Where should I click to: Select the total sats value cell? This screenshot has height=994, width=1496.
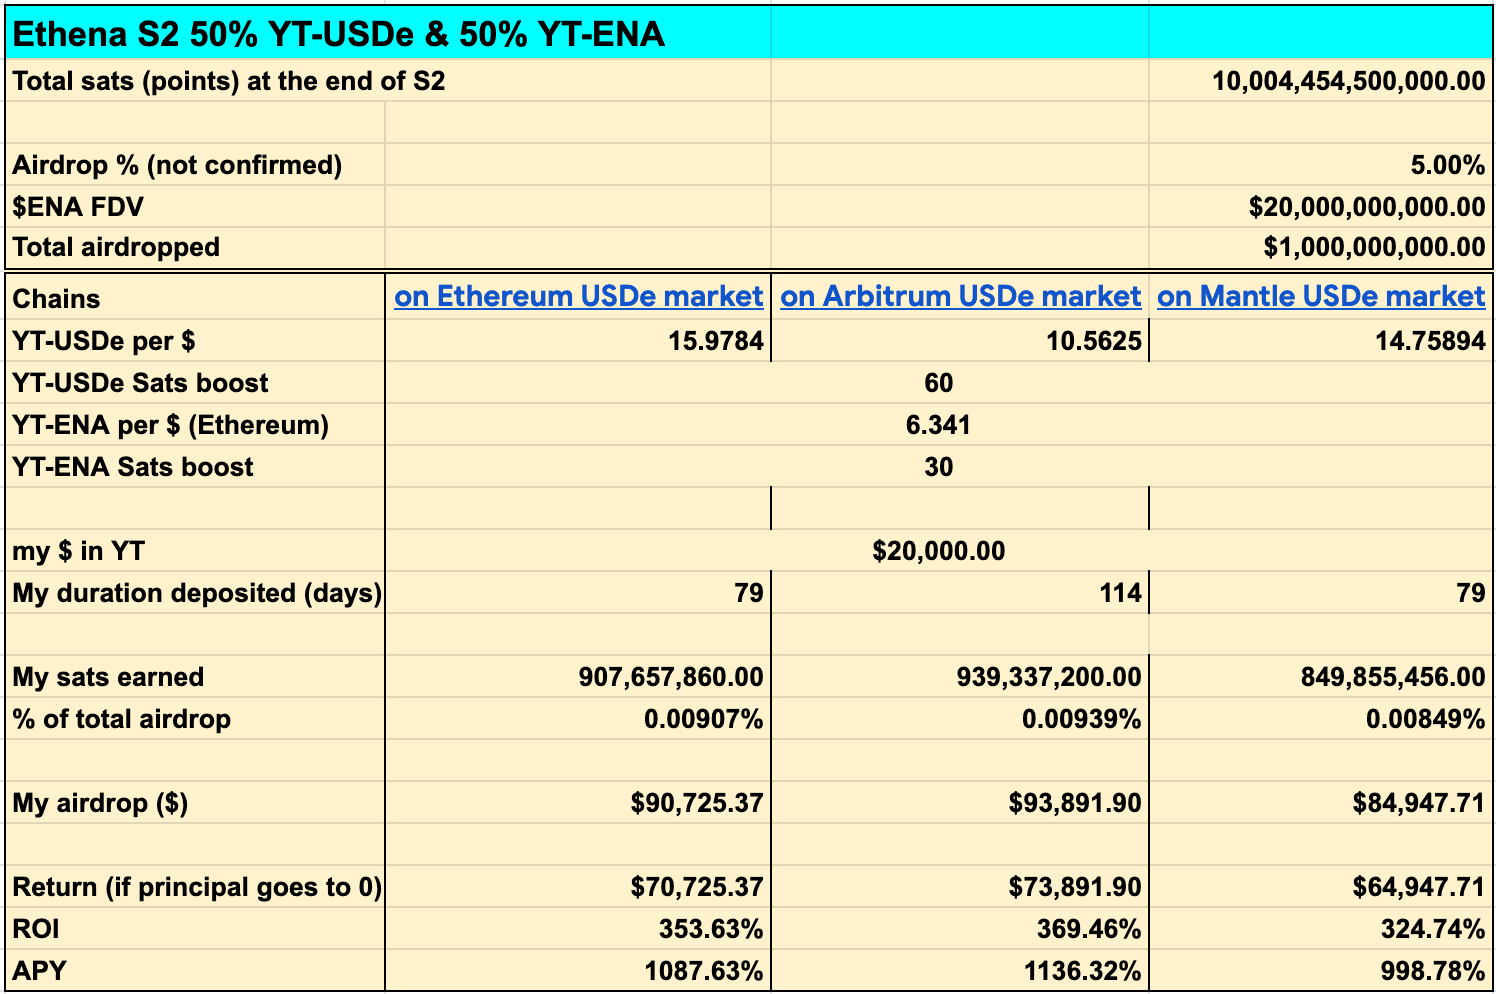pos(1321,81)
